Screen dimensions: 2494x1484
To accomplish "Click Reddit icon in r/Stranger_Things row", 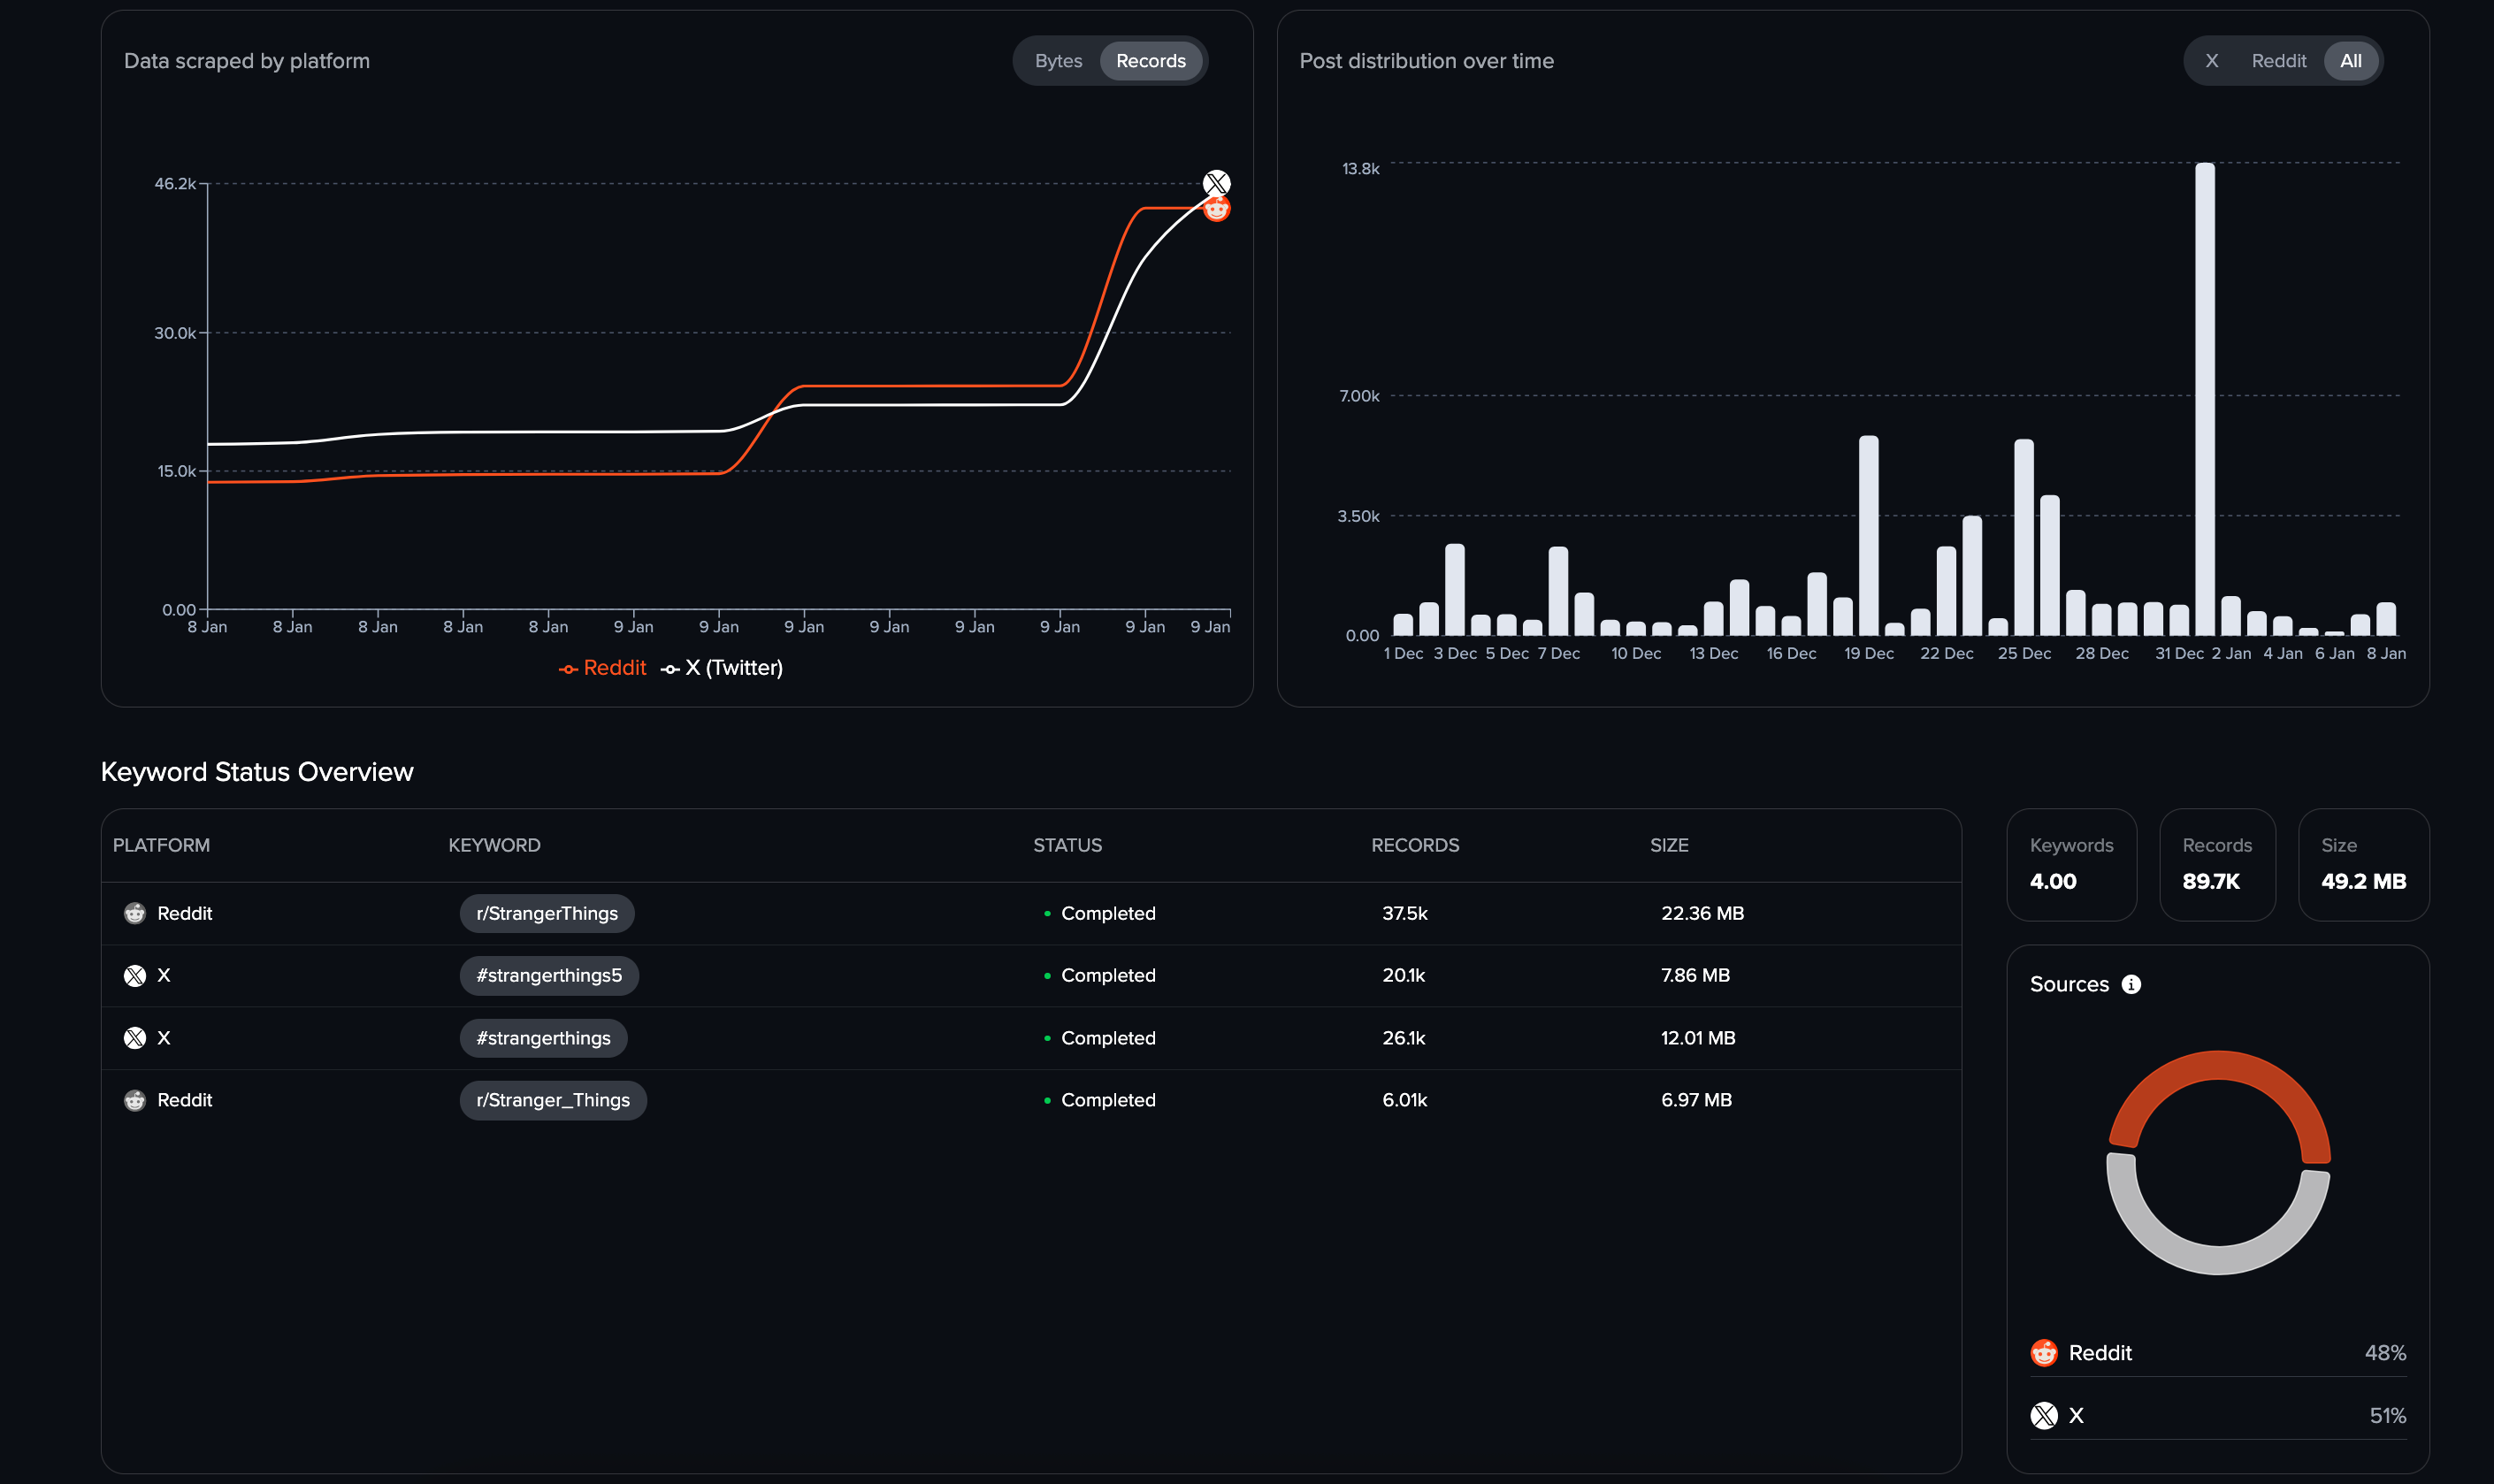I will tap(135, 1100).
